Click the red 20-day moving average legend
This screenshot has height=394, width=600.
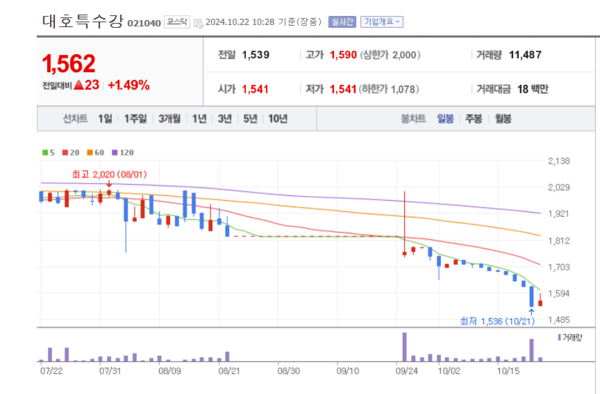coord(71,153)
